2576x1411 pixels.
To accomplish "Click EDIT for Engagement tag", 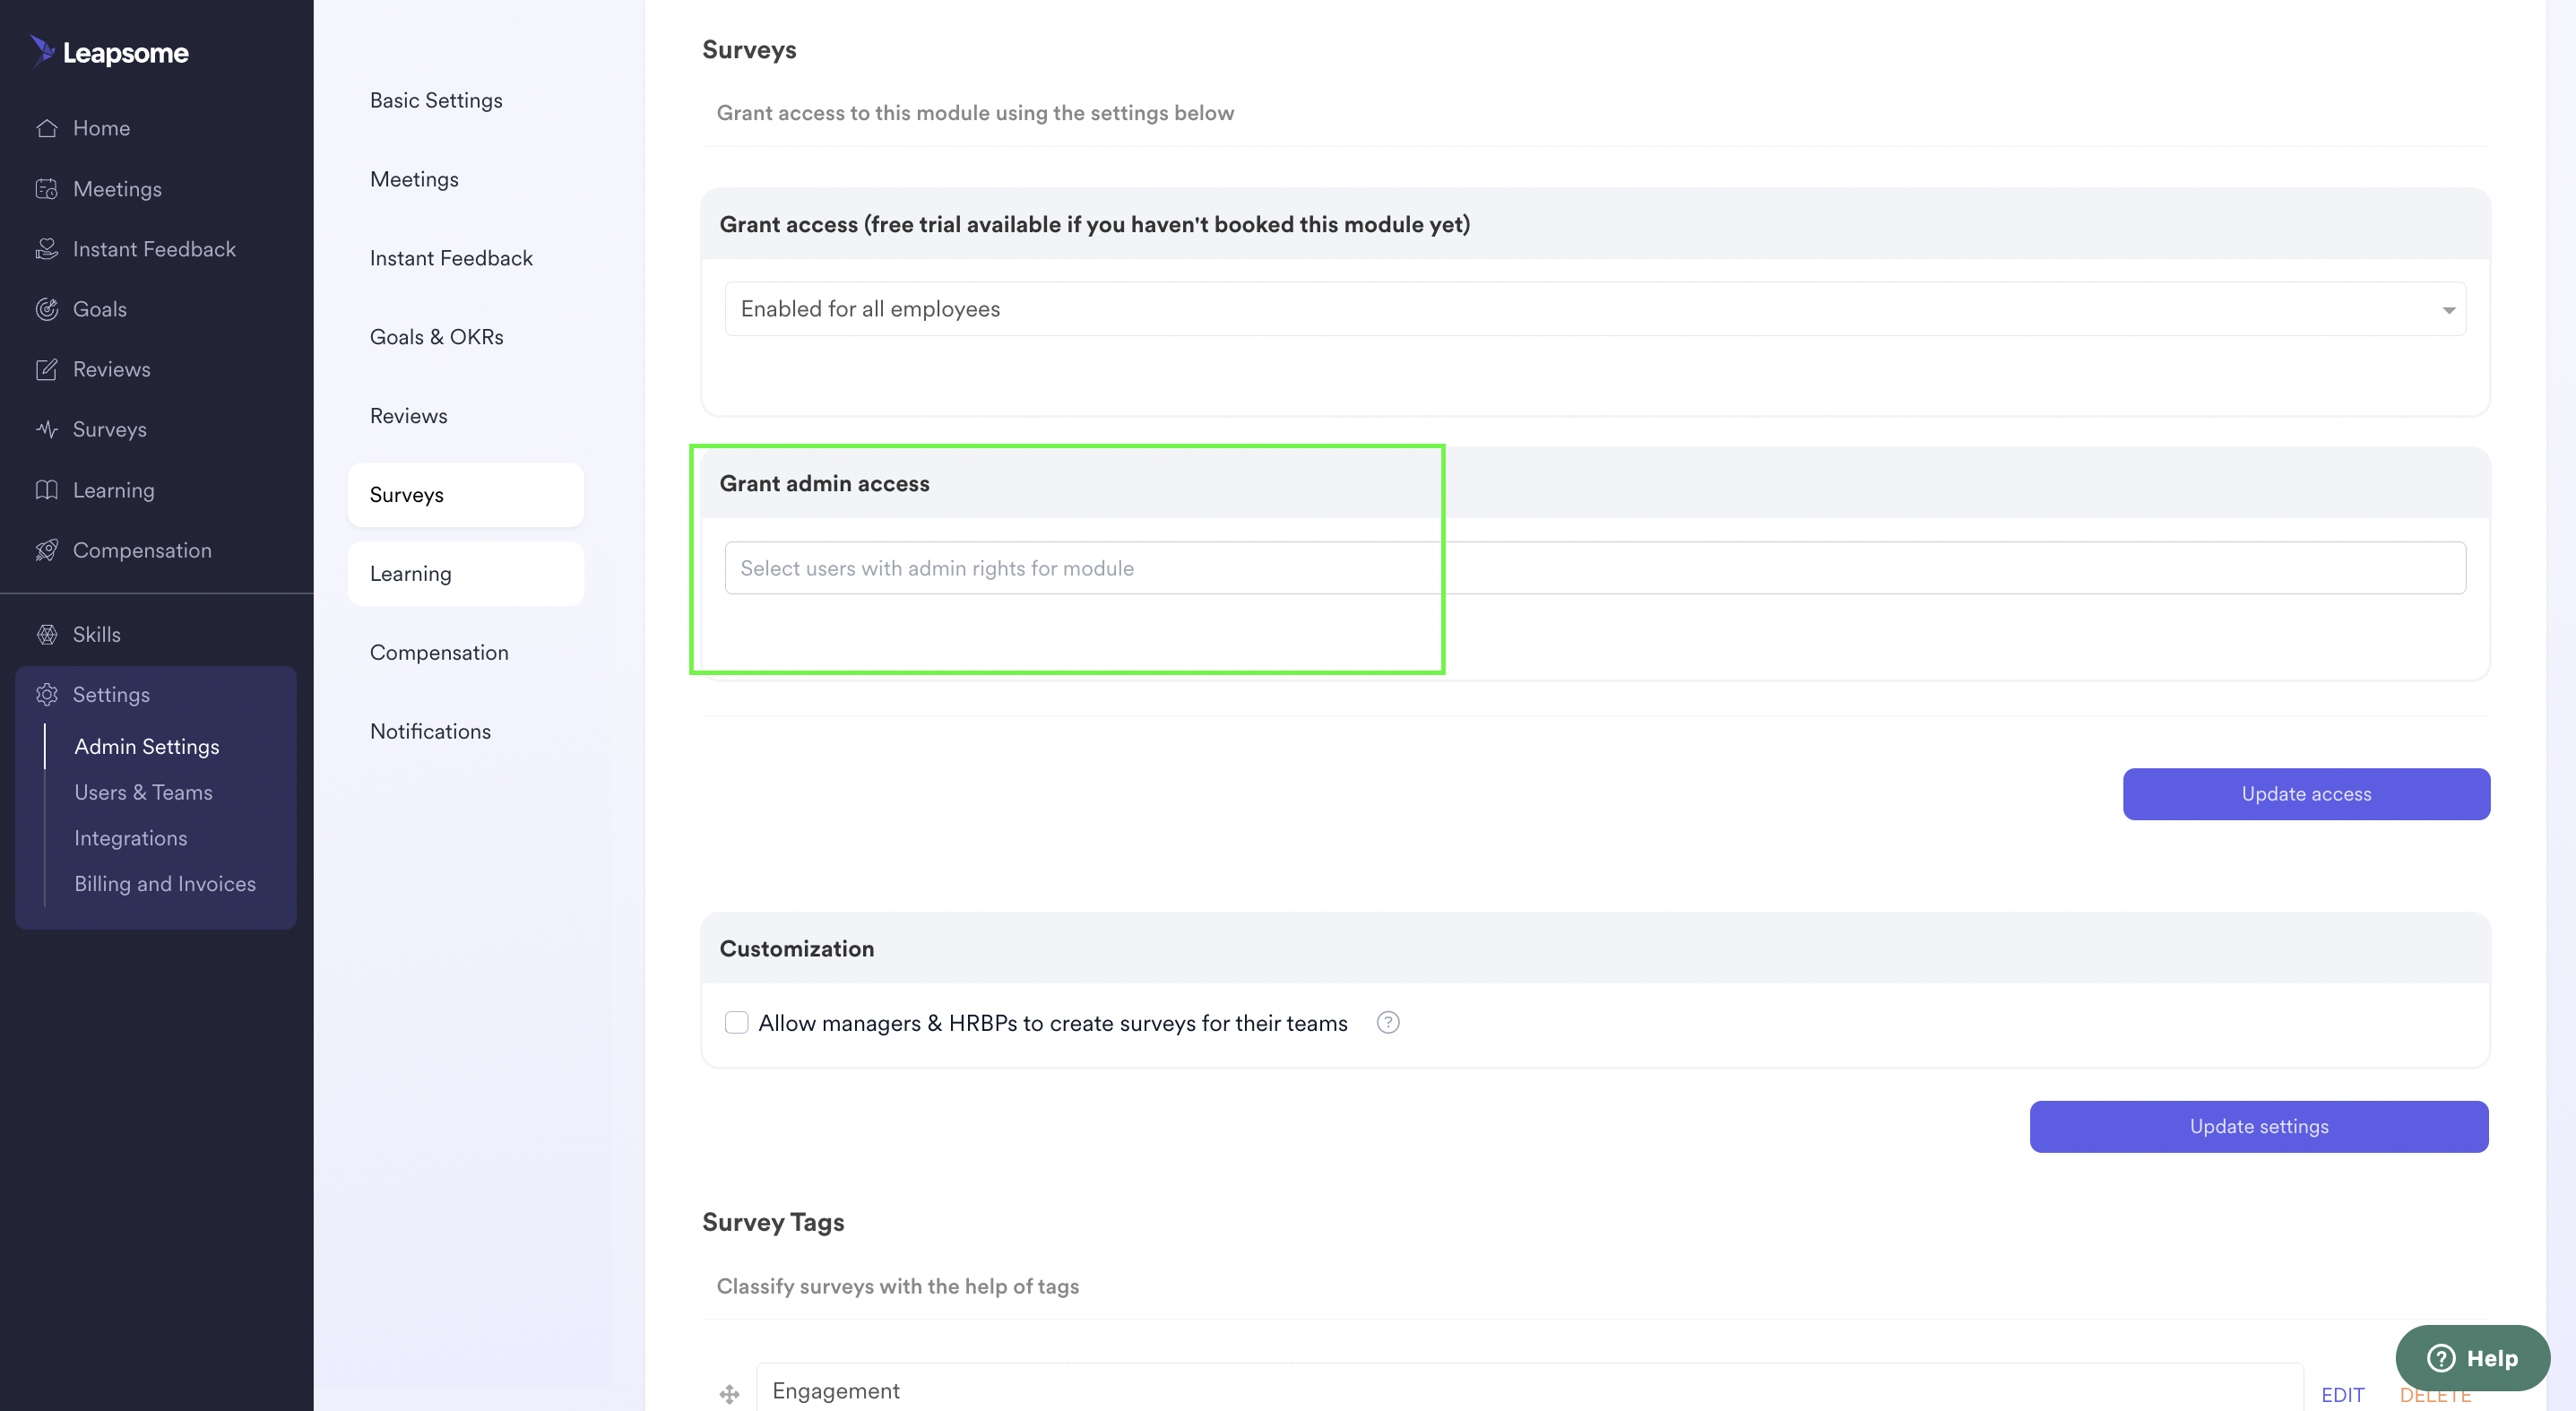I will pyautogui.click(x=2342, y=1395).
